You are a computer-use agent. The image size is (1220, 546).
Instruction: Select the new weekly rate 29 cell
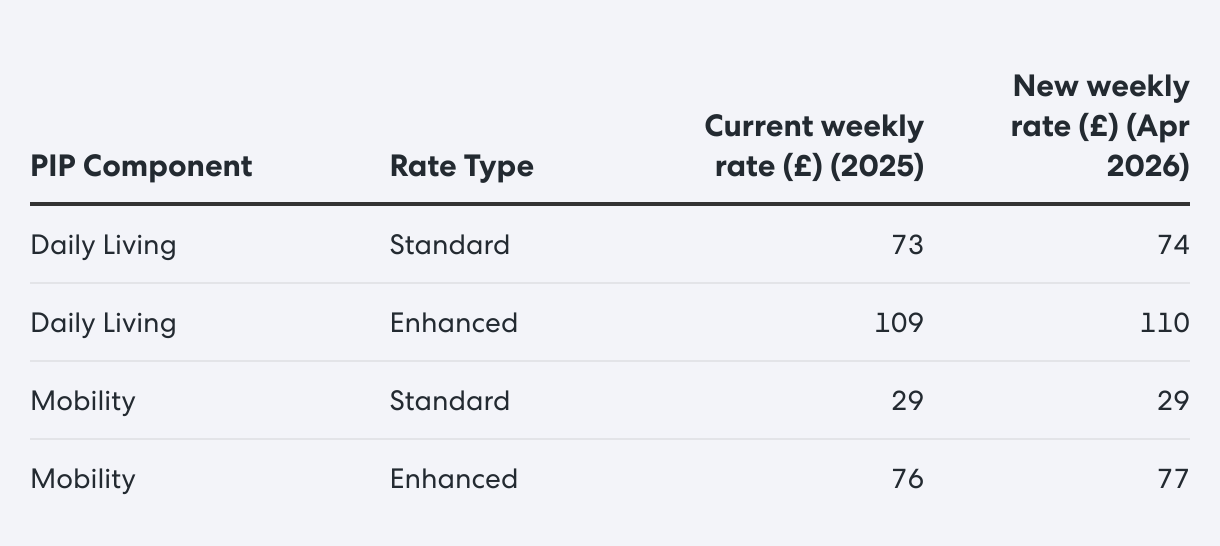1173,401
